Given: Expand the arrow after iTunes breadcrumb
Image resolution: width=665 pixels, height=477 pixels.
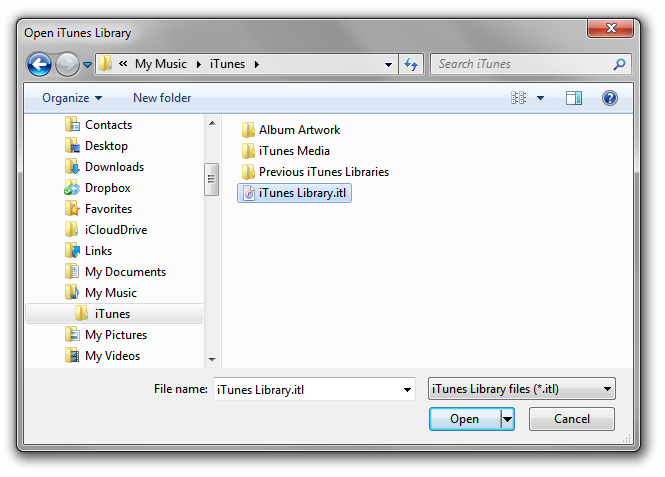Looking at the screenshot, I should pos(257,64).
